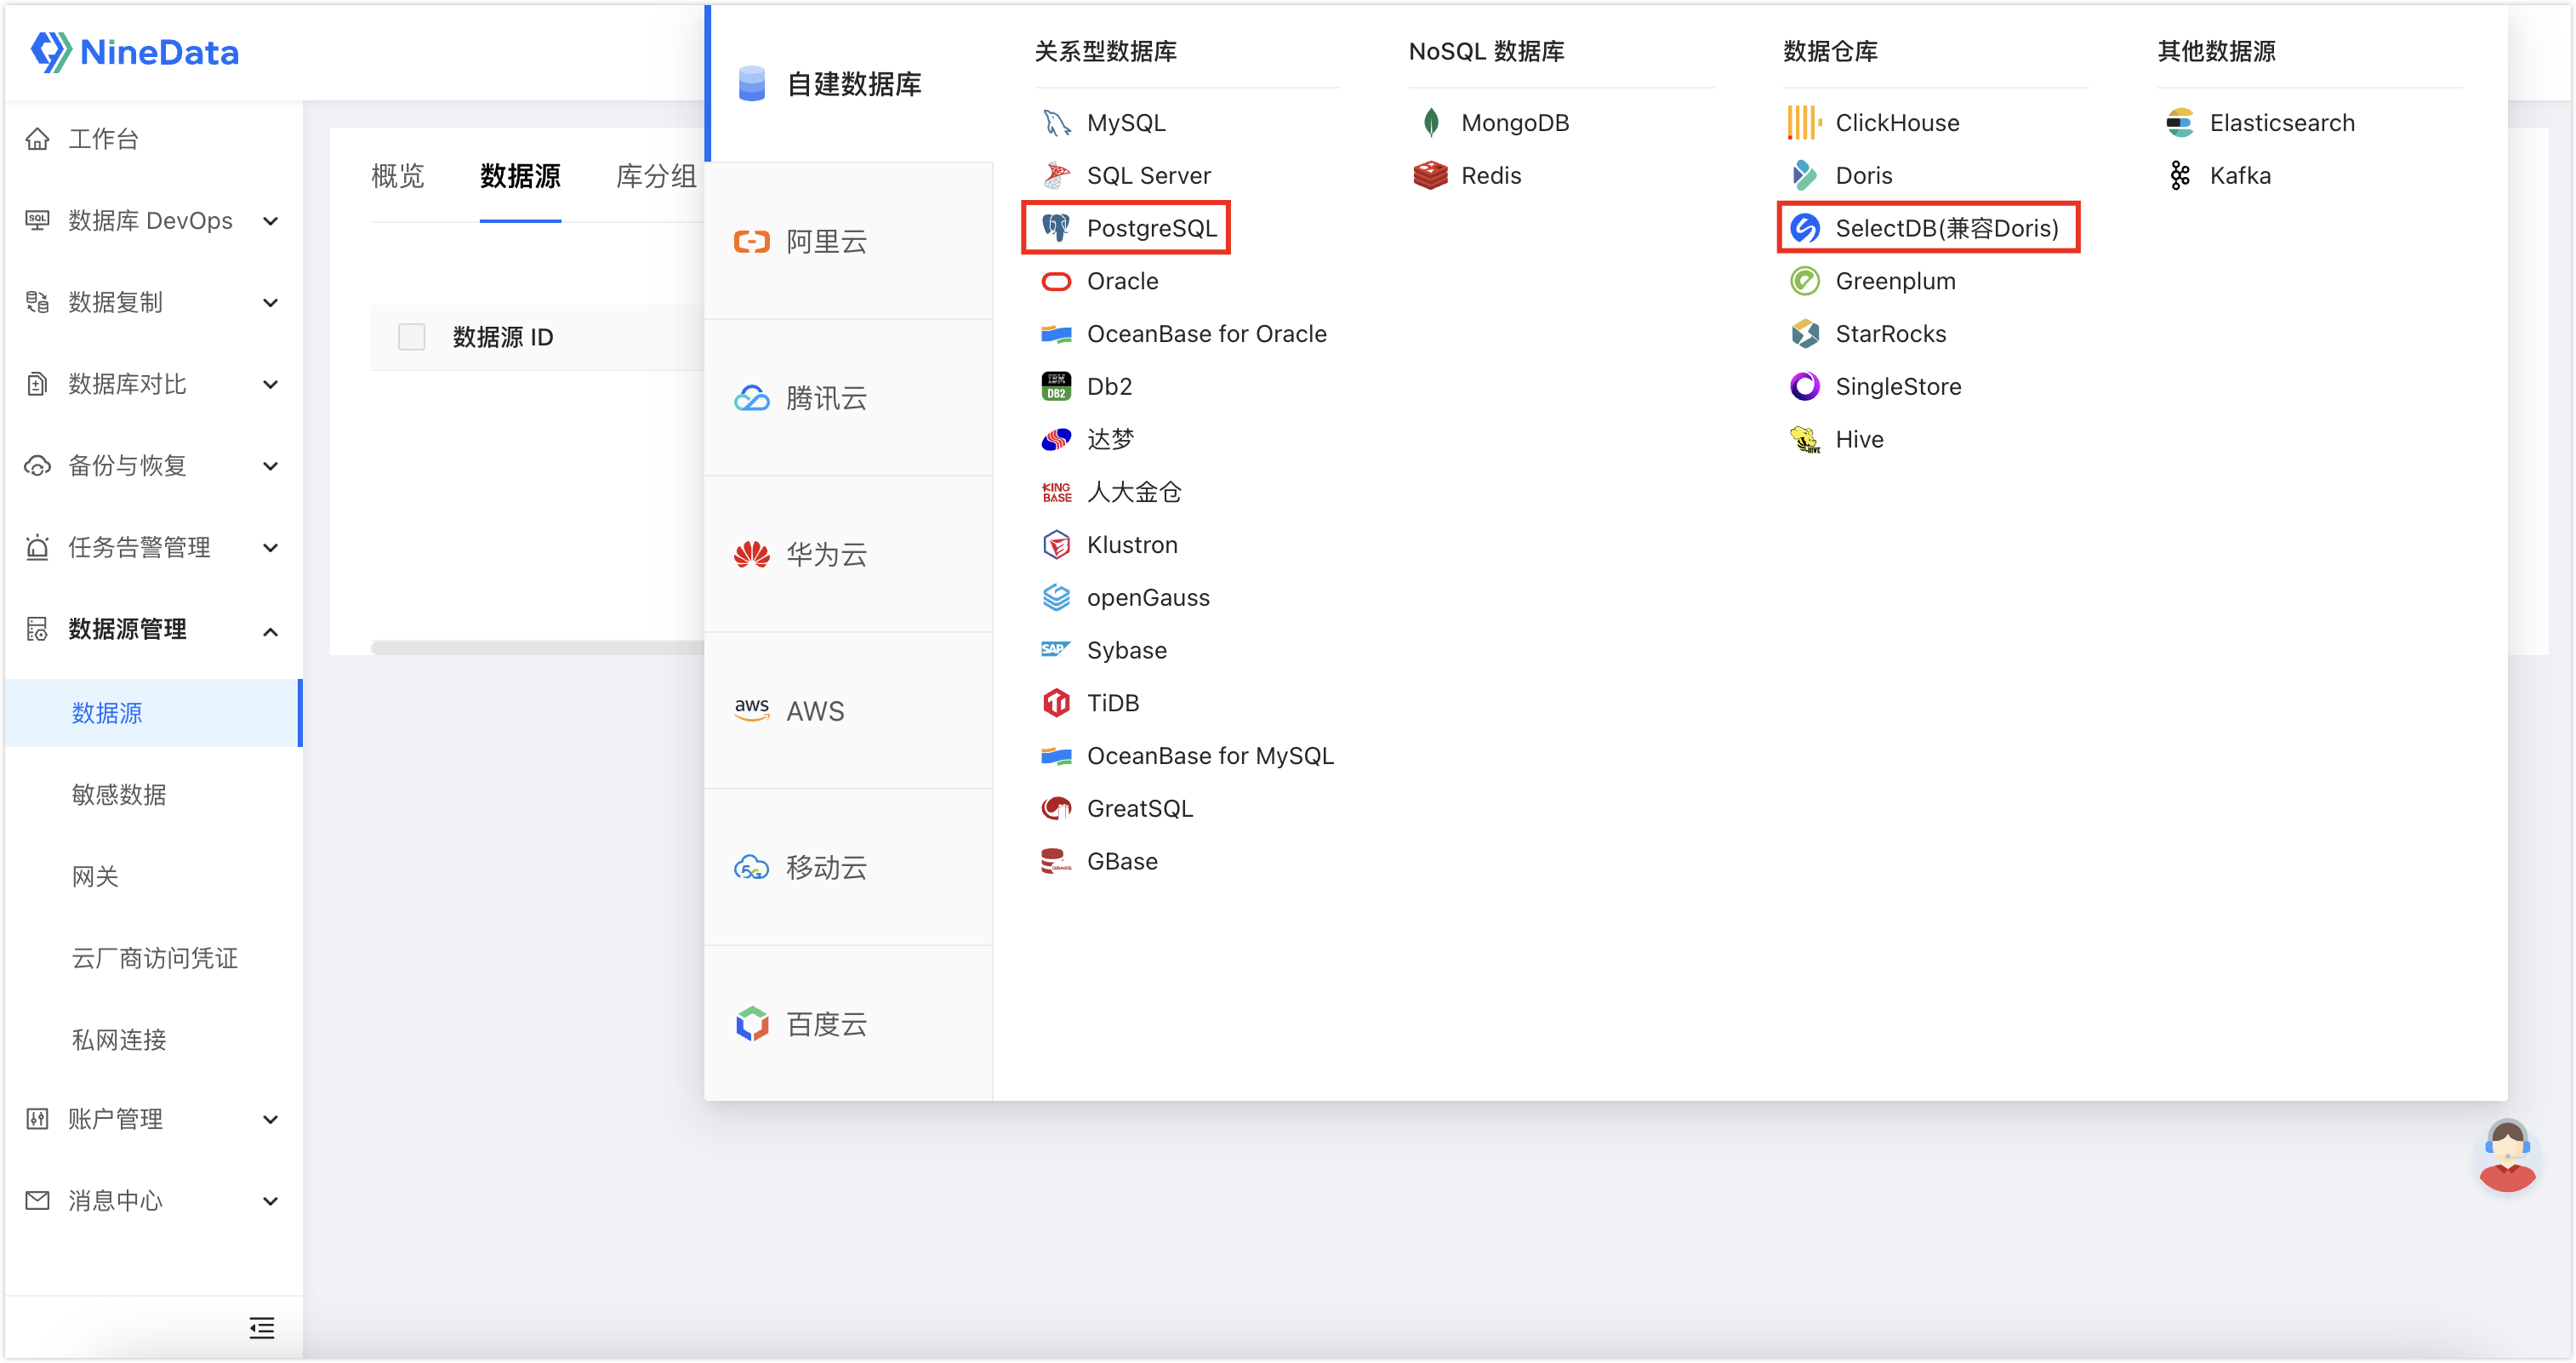Image resolution: width=2576 pixels, height=1363 pixels.
Task: Click the horizontal scrollbar under the table
Action: 538,648
